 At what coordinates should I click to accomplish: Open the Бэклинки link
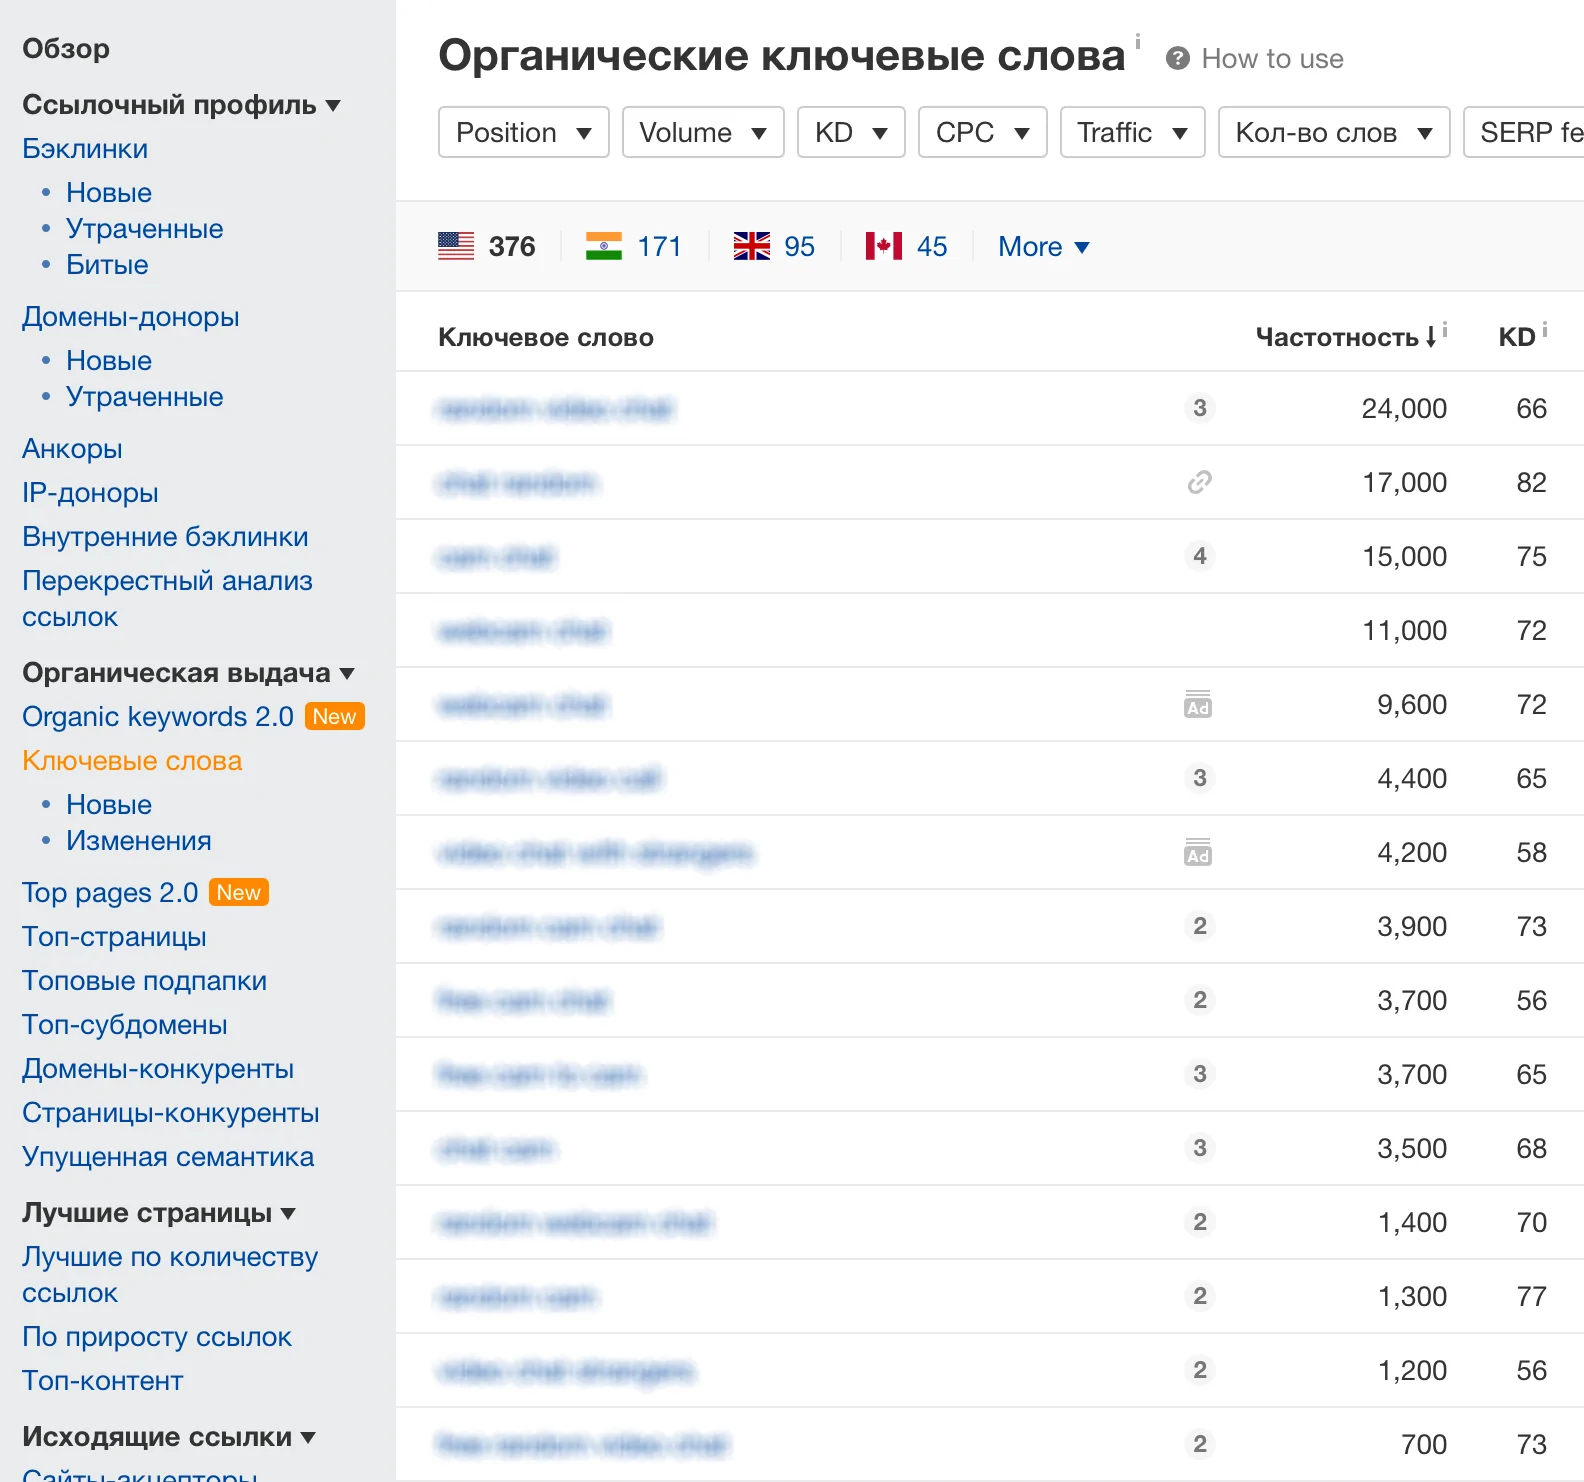click(x=85, y=149)
